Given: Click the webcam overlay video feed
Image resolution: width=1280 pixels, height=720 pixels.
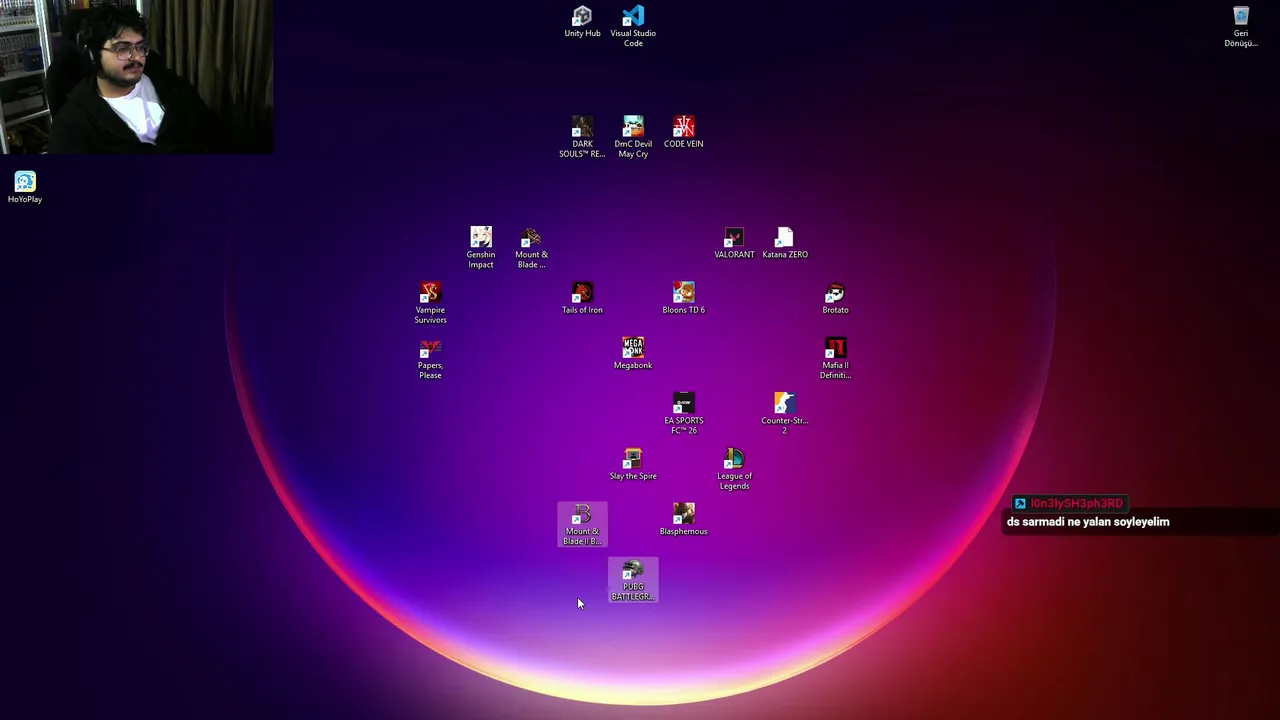Looking at the screenshot, I should 137,77.
